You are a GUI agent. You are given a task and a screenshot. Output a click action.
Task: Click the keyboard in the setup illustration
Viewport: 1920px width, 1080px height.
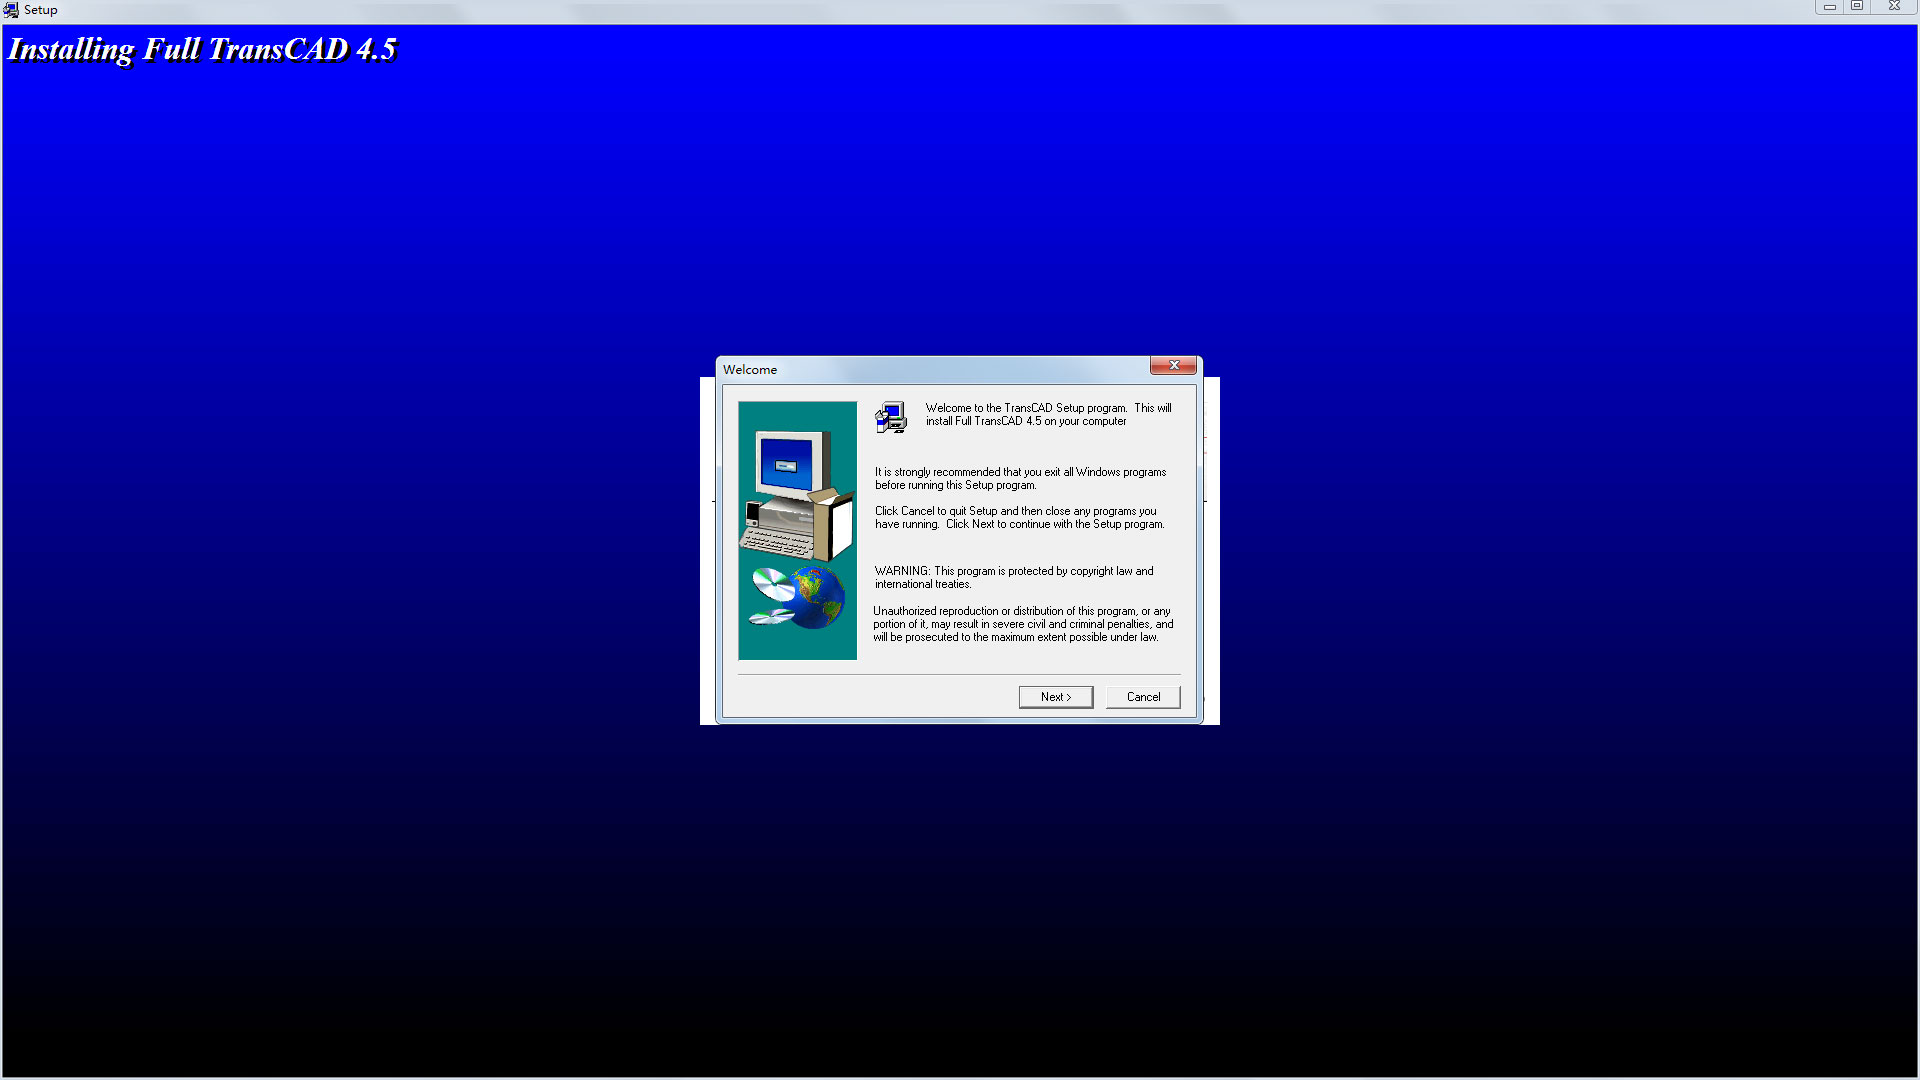776,541
